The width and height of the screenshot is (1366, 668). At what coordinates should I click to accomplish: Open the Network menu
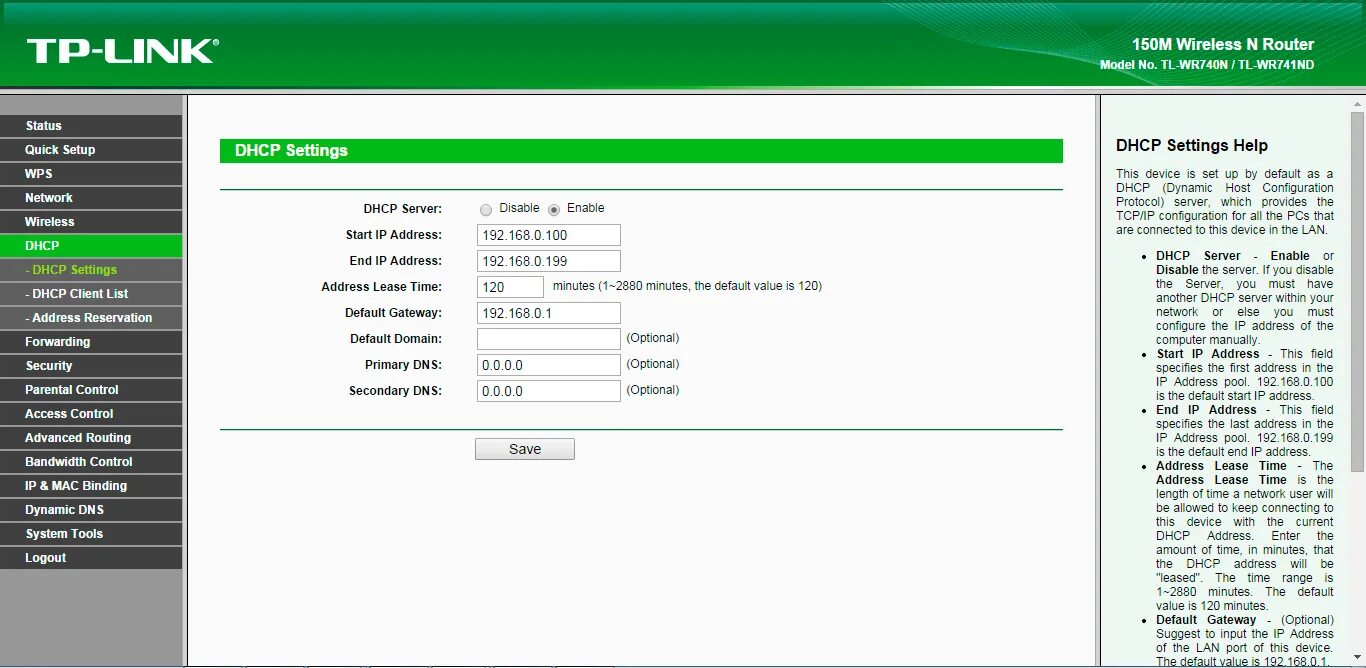click(91, 198)
